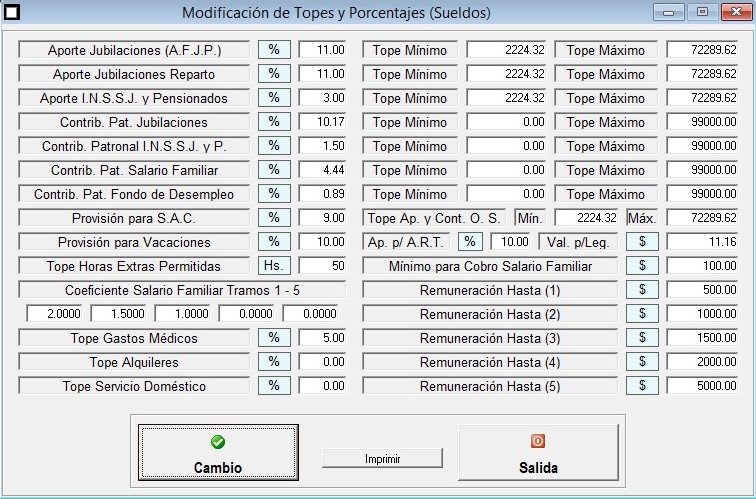The width and height of the screenshot is (756, 499).
Task: Select the first Coeficiente Salario Familiar field 2.0000
Action: 55,314
